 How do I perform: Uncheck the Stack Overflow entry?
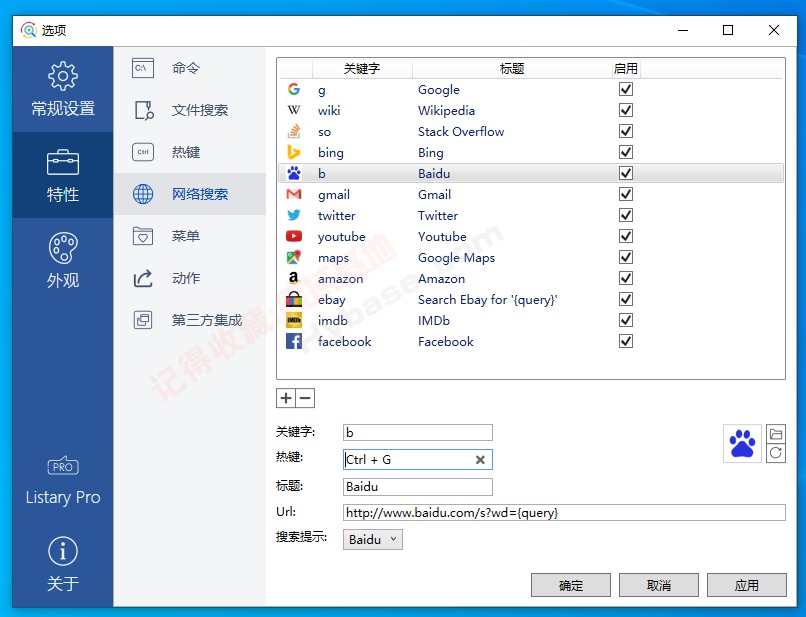(626, 131)
